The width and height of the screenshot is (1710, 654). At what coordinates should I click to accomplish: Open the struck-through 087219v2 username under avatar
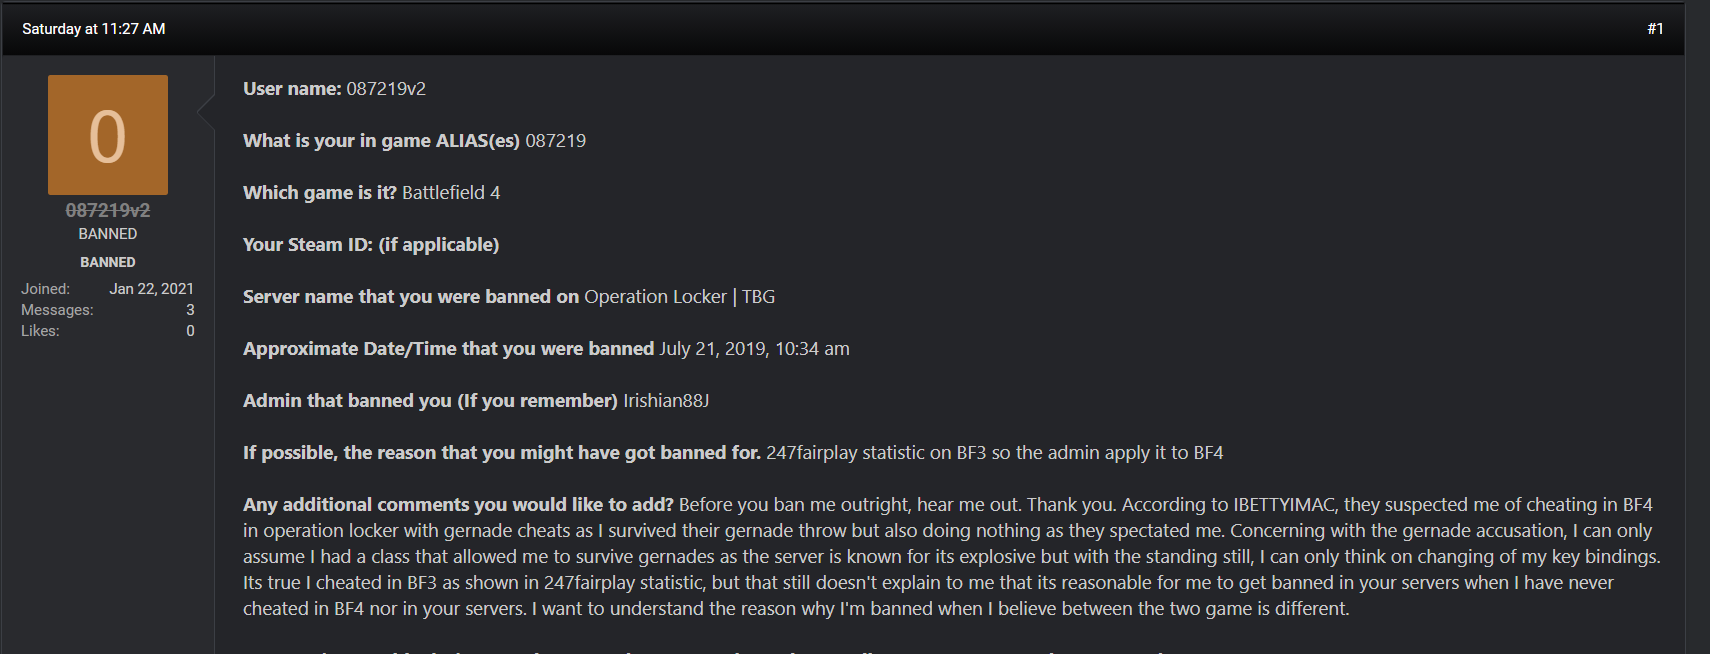(x=108, y=210)
